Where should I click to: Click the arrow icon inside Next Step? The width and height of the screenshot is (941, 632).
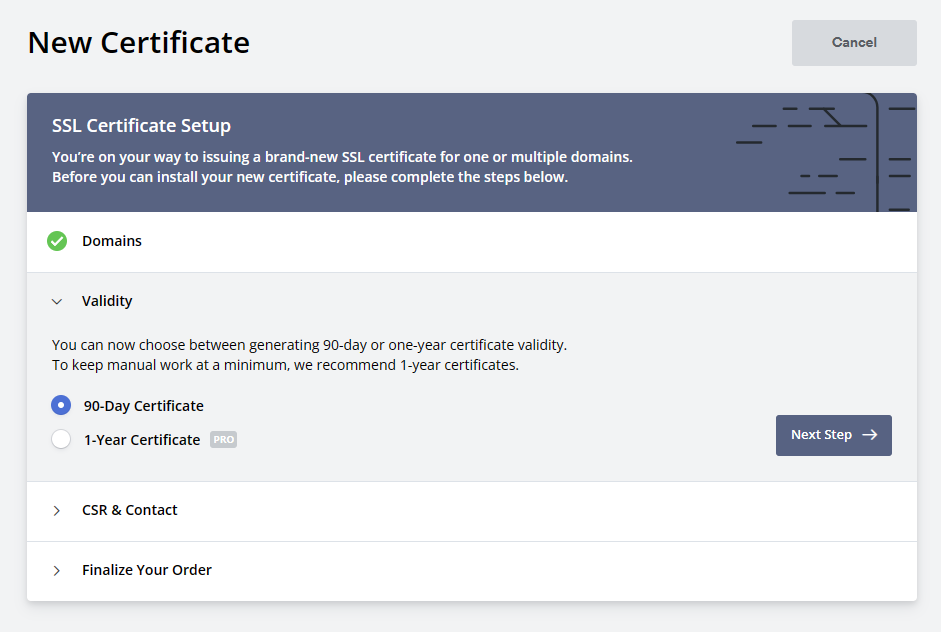870,435
